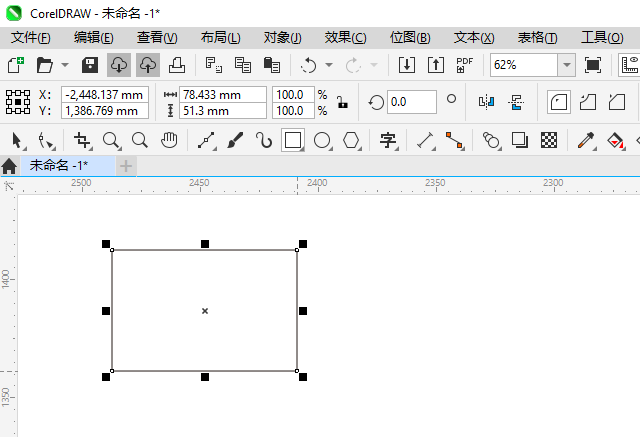Expand the zoom level dropdown
Viewport: 640px width, 437px height.
pos(567,65)
